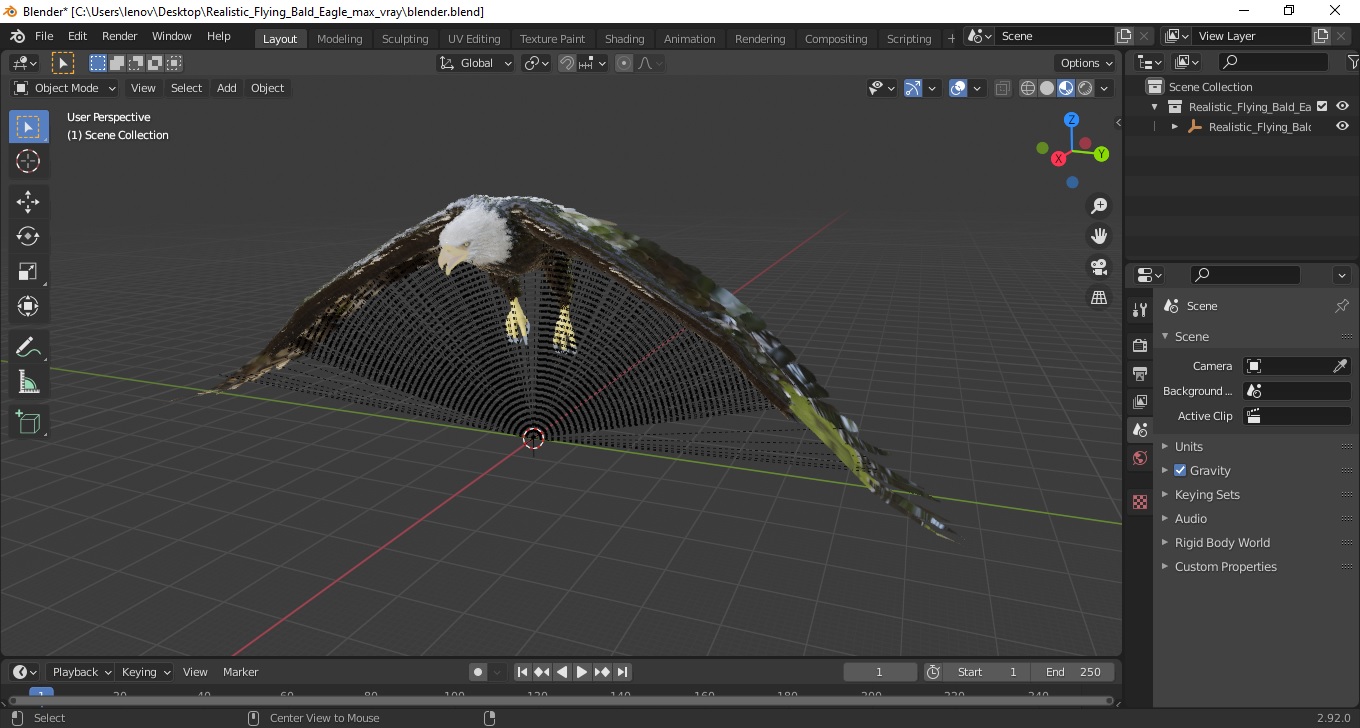Open the Scene properties tab
Screen dimensions: 1360x728
coord(1139,430)
